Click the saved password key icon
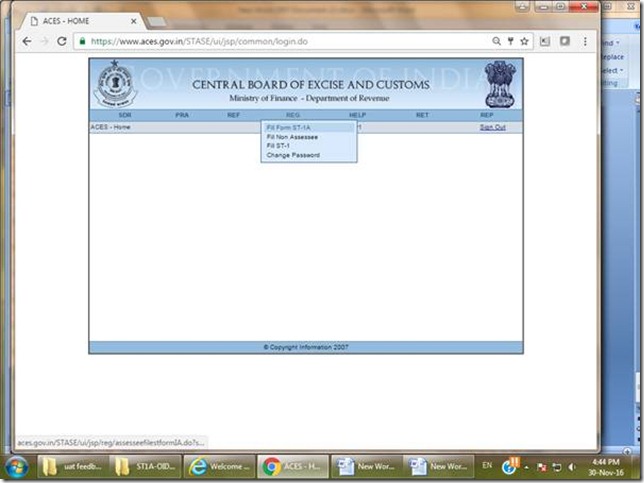This screenshot has width=644, height=483. tap(511, 41)
